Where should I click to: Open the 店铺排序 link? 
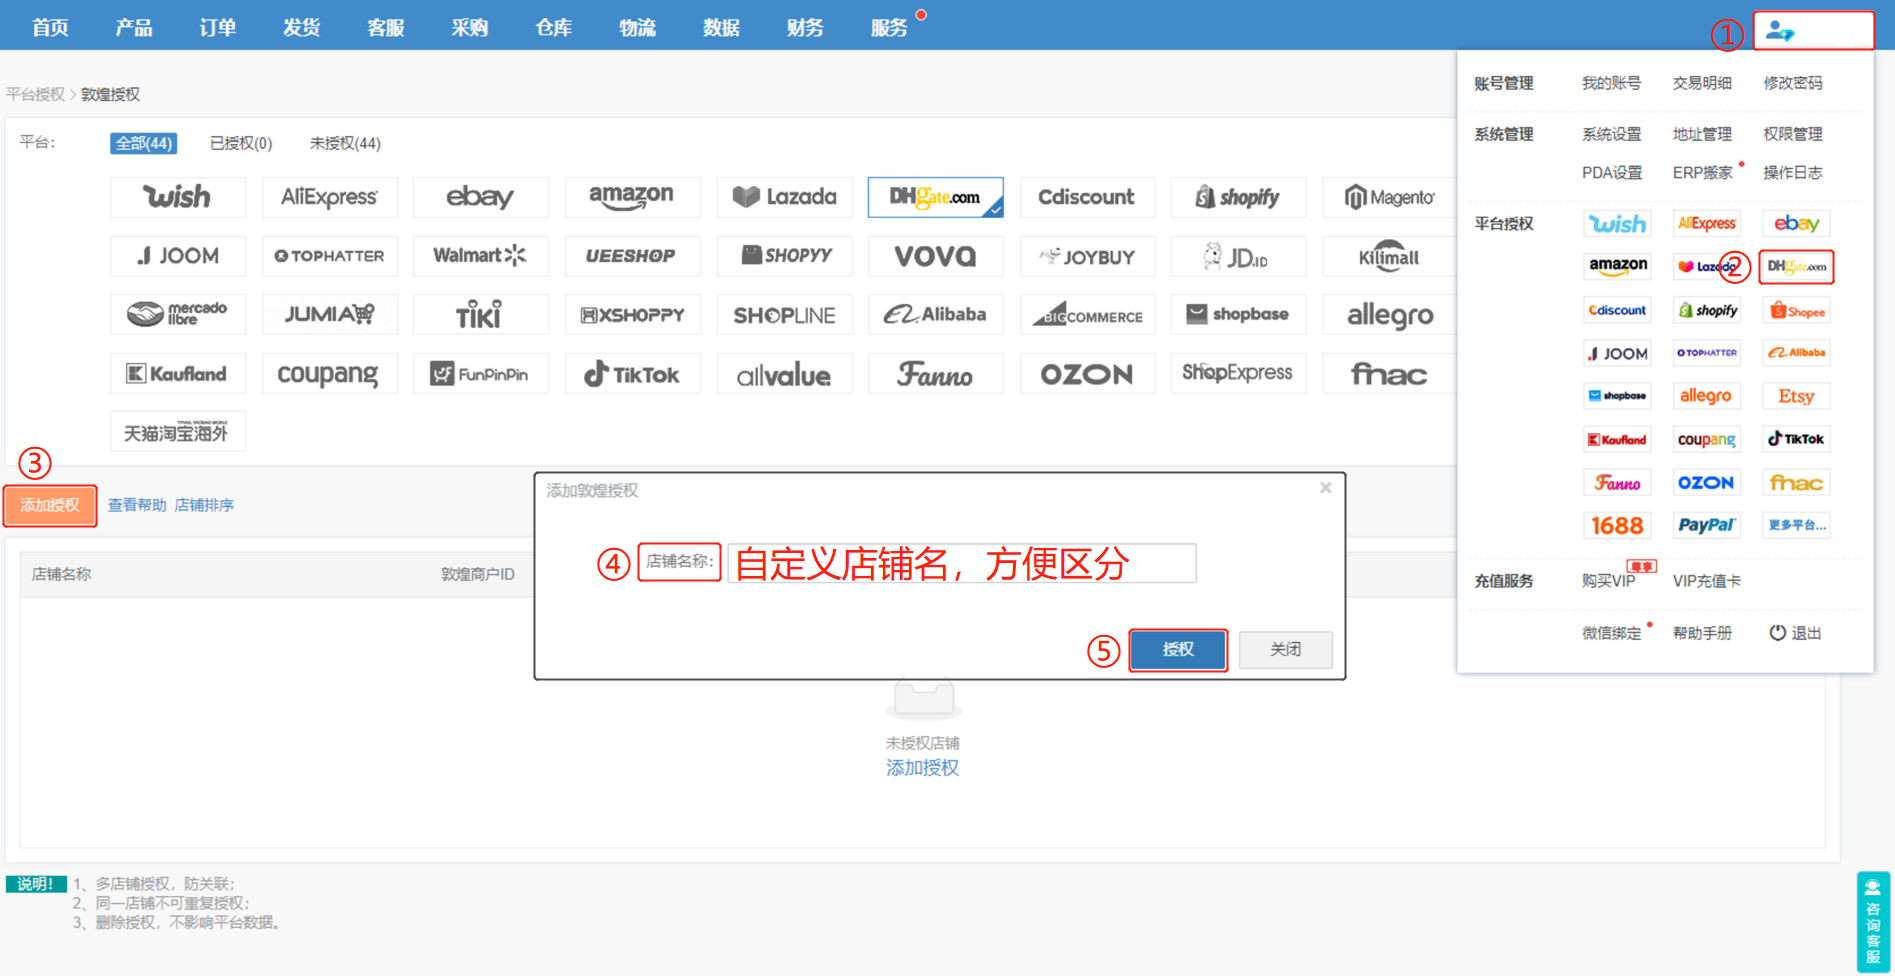pyautogui.click(x=204, y=505)
